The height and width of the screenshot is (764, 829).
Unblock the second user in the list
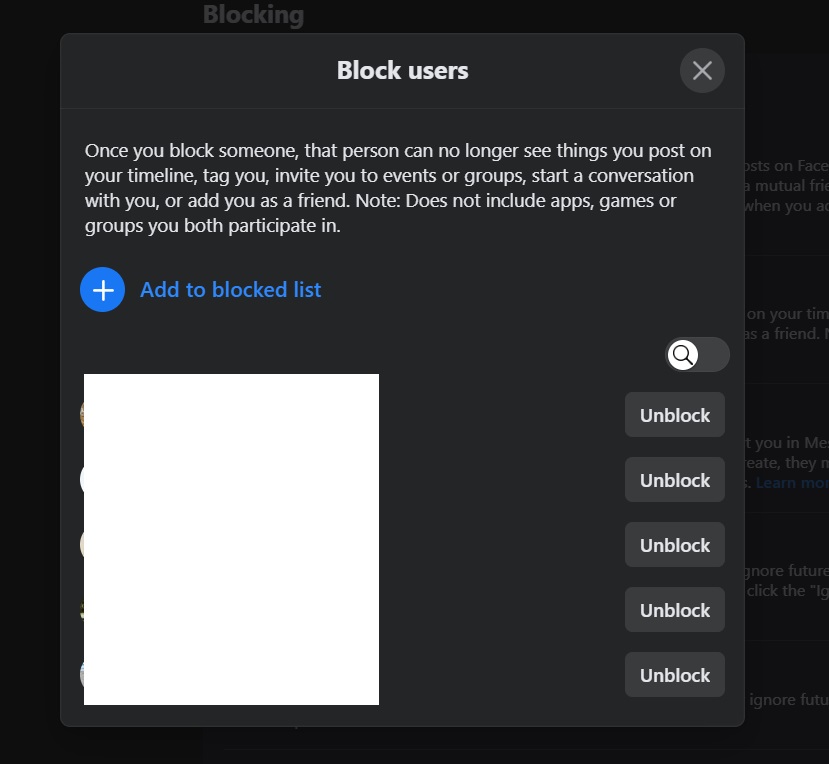[x=674, y=479]
